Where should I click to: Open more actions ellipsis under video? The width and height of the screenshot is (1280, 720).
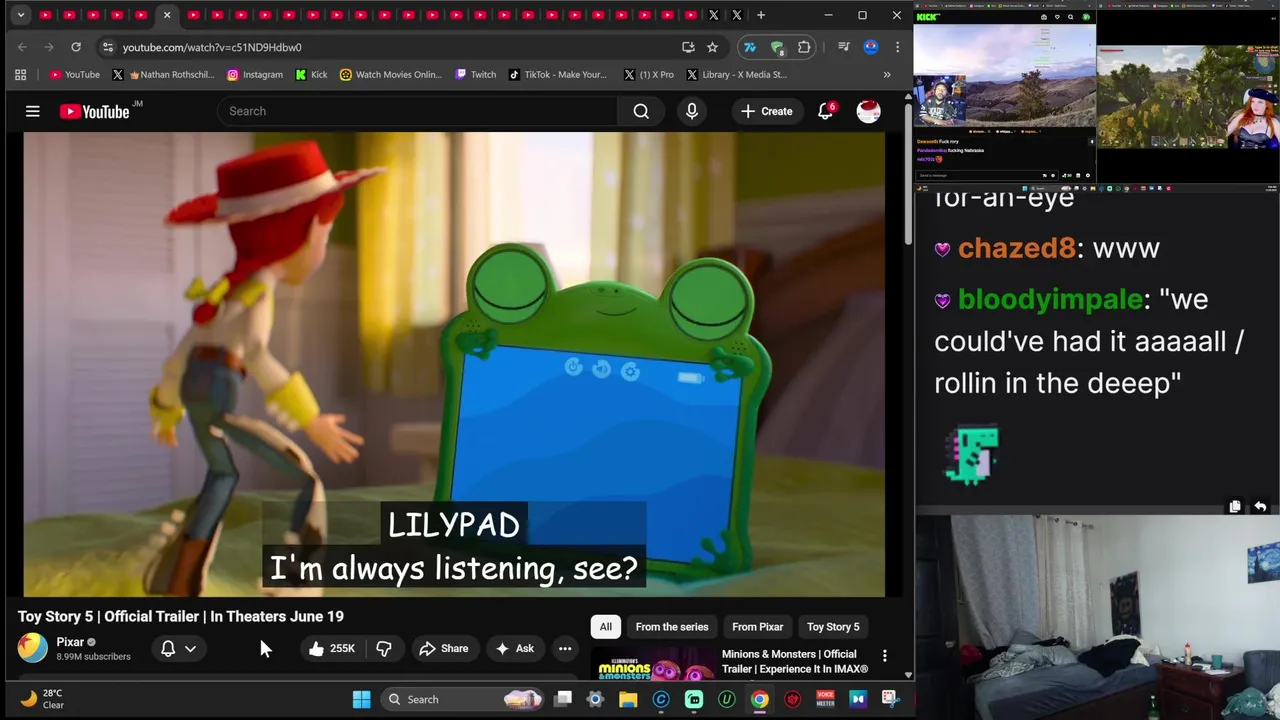[565, 648]
